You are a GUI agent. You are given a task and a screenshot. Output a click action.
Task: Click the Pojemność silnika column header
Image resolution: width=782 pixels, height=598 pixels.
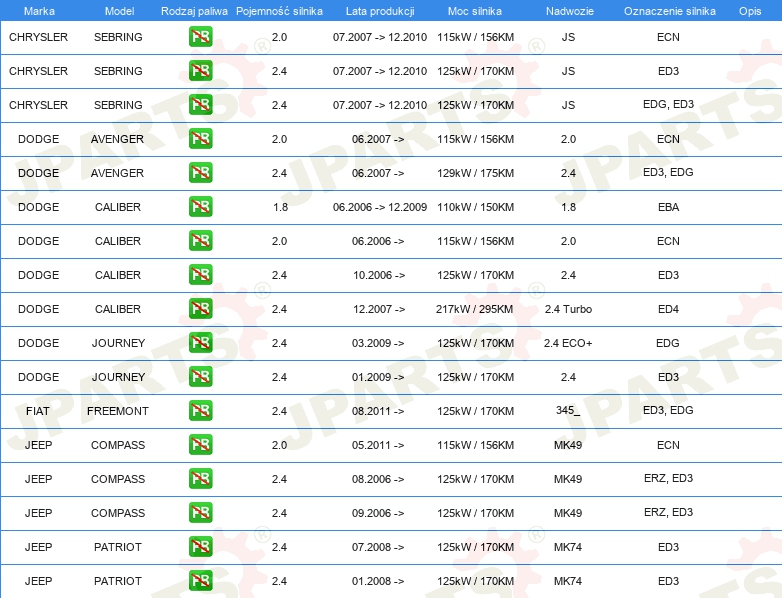tap(279, 10)
